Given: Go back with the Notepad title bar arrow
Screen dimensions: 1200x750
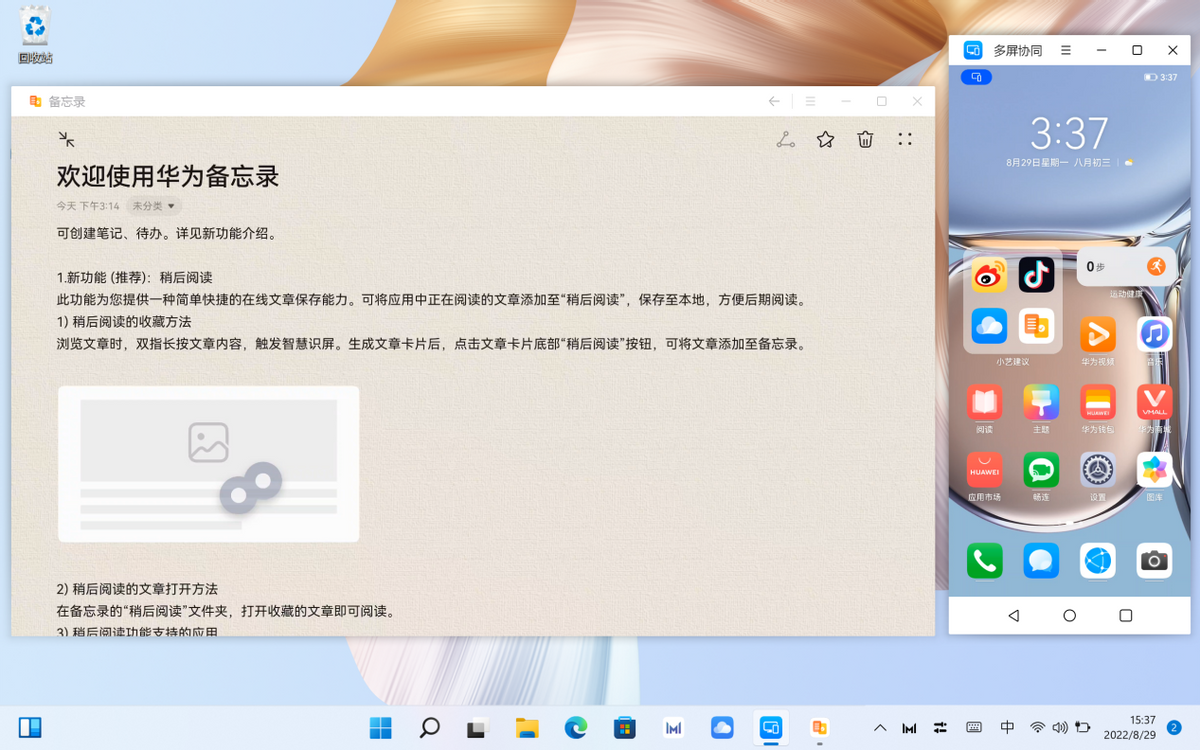Looking at the screenshot, I should (774, 101).
